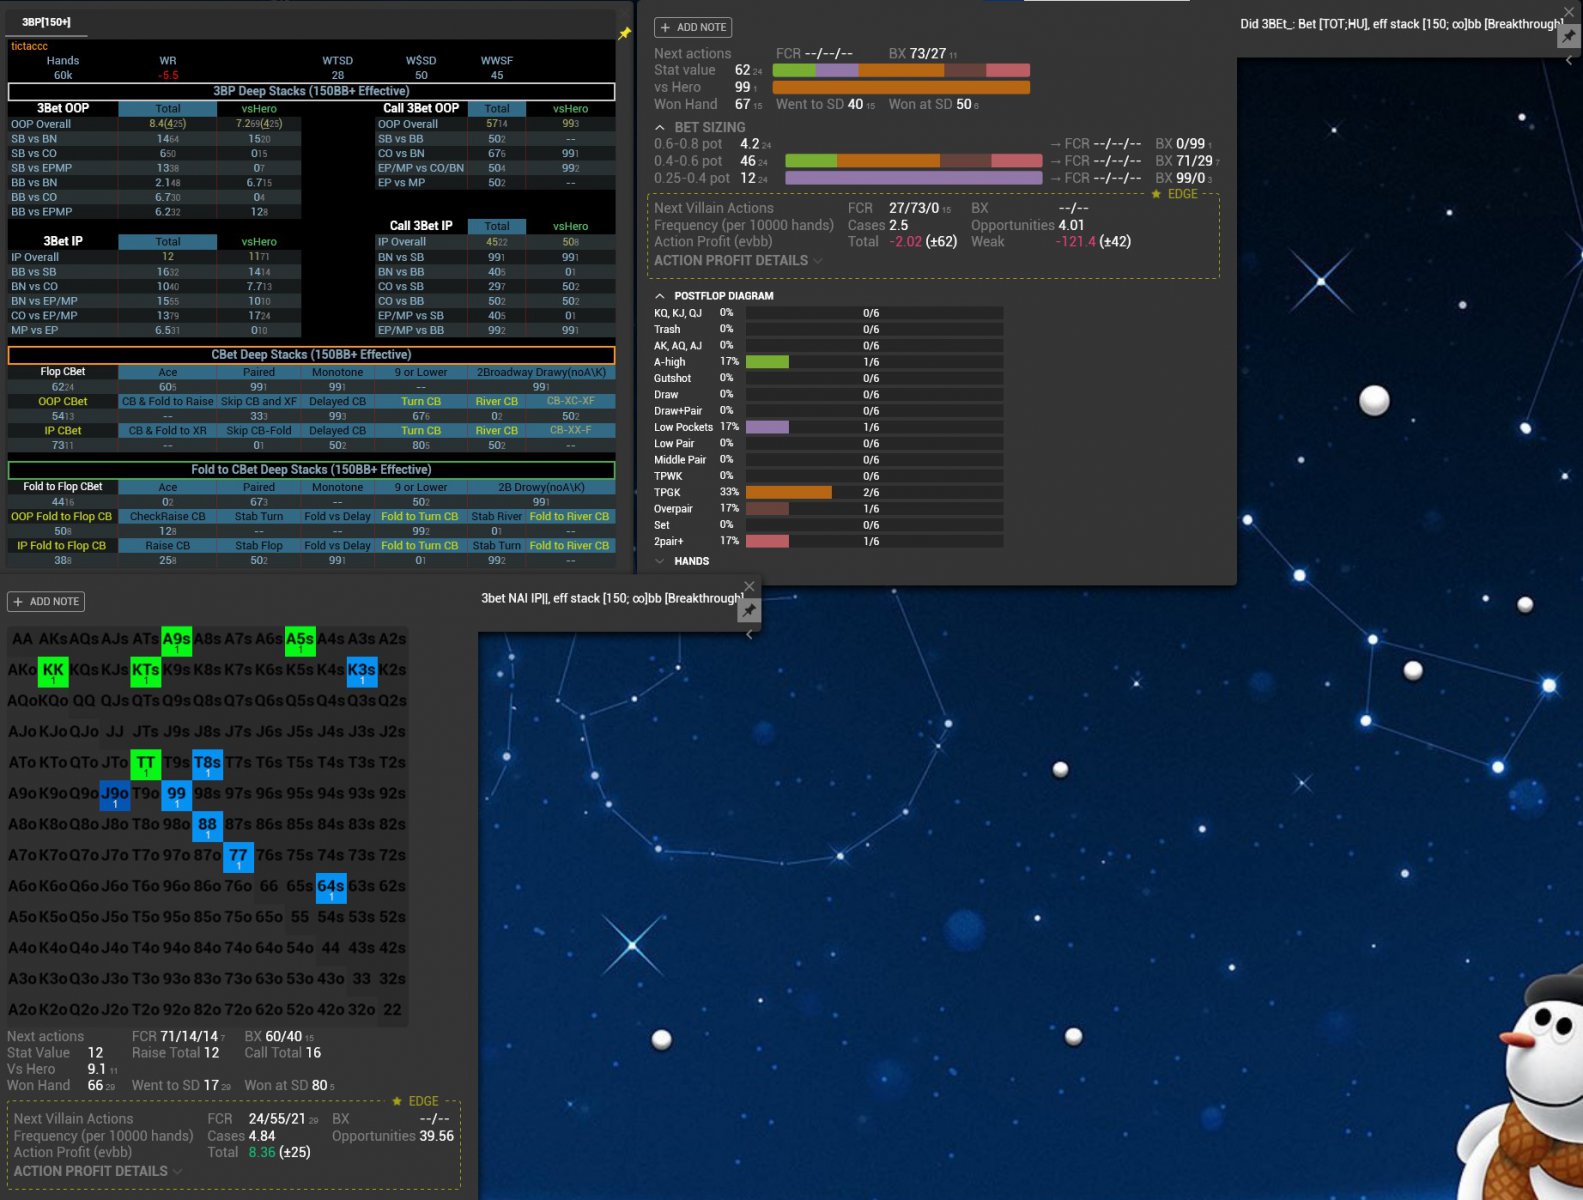Select the green KK cell in hand matrix
Viewport: 1583px width, 1200px height.
tap(53, 671)
